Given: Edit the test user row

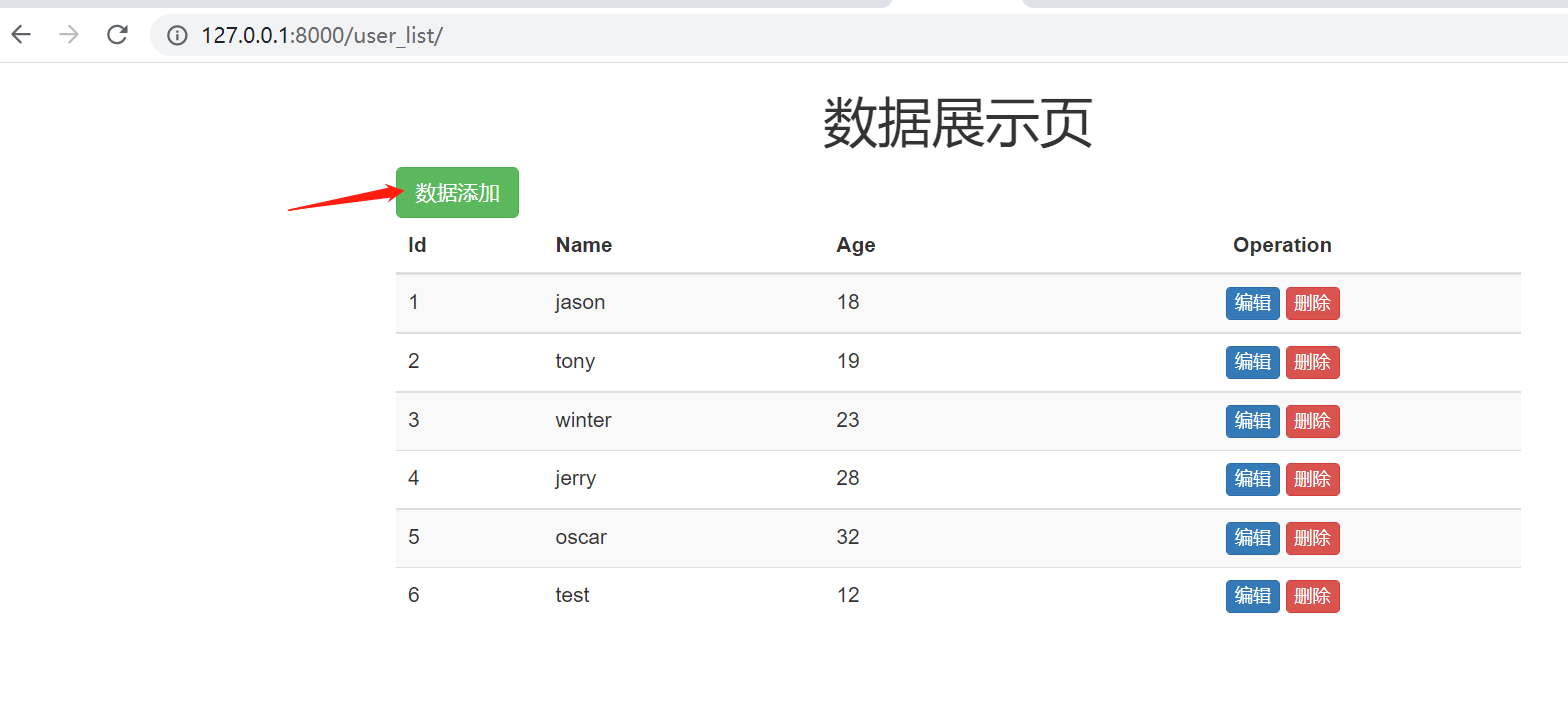Looking at the screenshot, I should (1252, 596).
